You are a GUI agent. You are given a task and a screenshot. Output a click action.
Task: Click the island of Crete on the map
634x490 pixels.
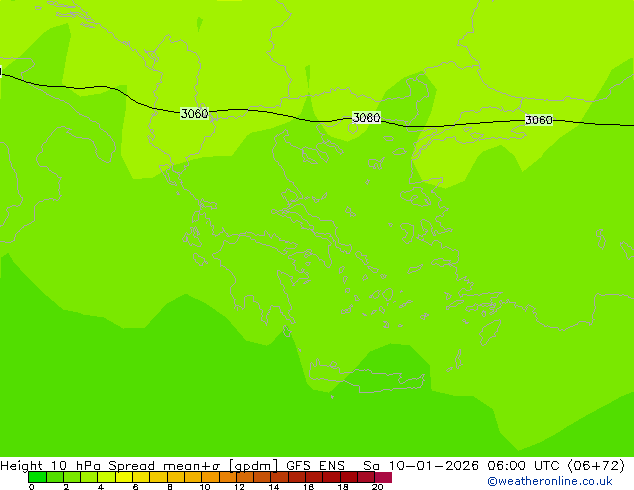pos(366,376)
